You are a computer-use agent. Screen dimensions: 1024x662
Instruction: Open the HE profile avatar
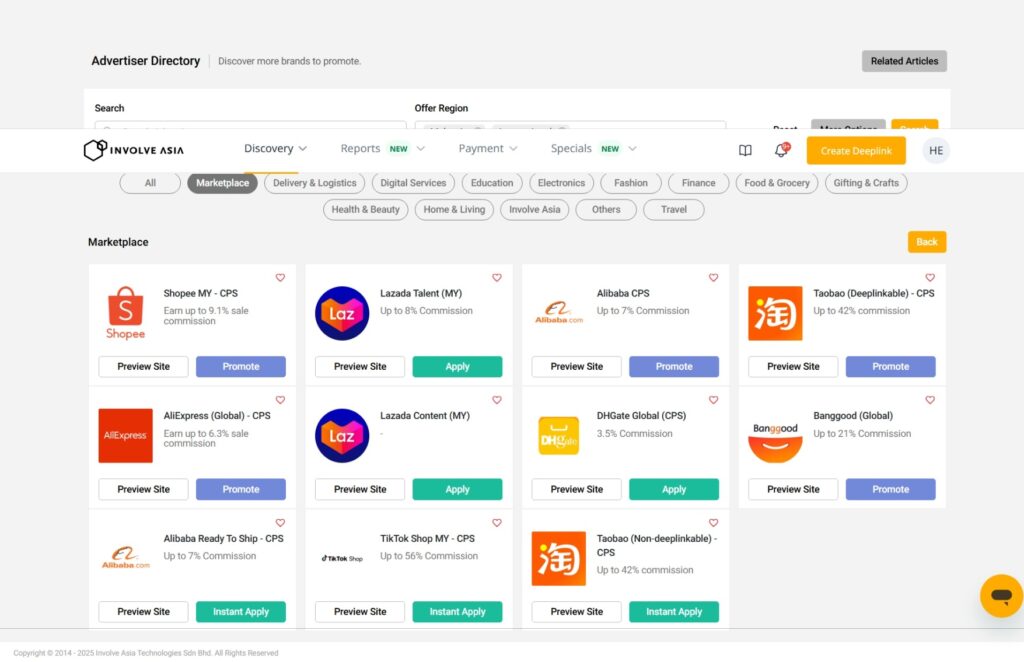coord(936,150)
